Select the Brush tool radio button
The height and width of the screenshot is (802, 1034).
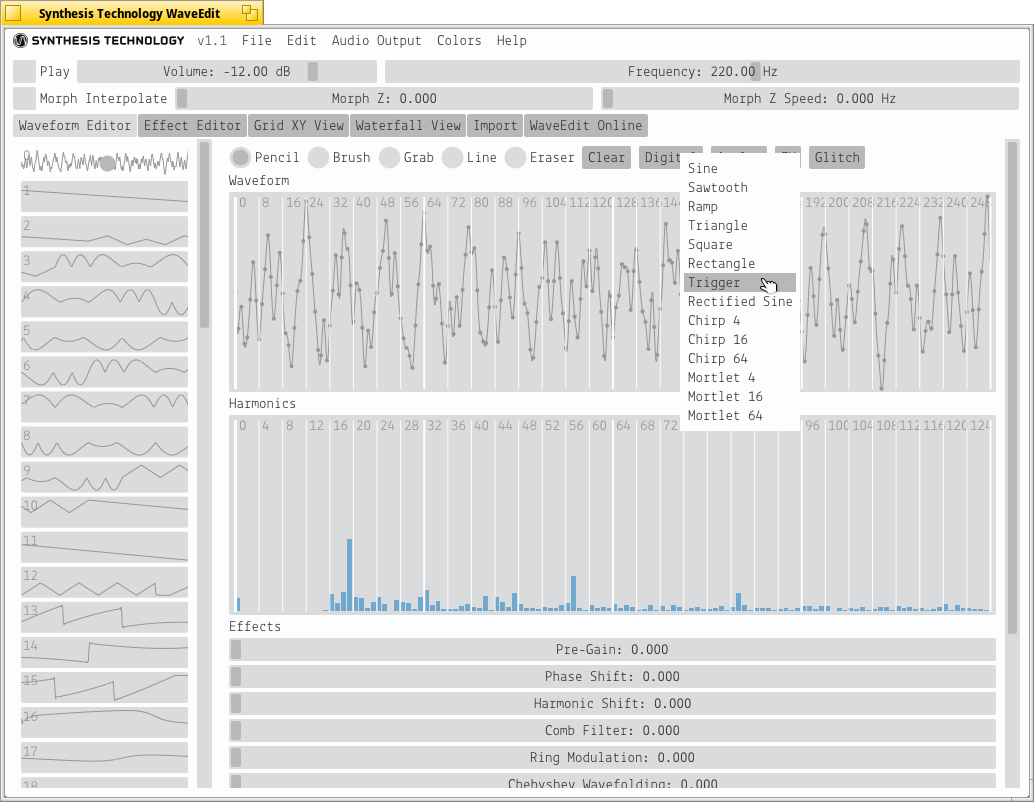[x=319, y=158]
